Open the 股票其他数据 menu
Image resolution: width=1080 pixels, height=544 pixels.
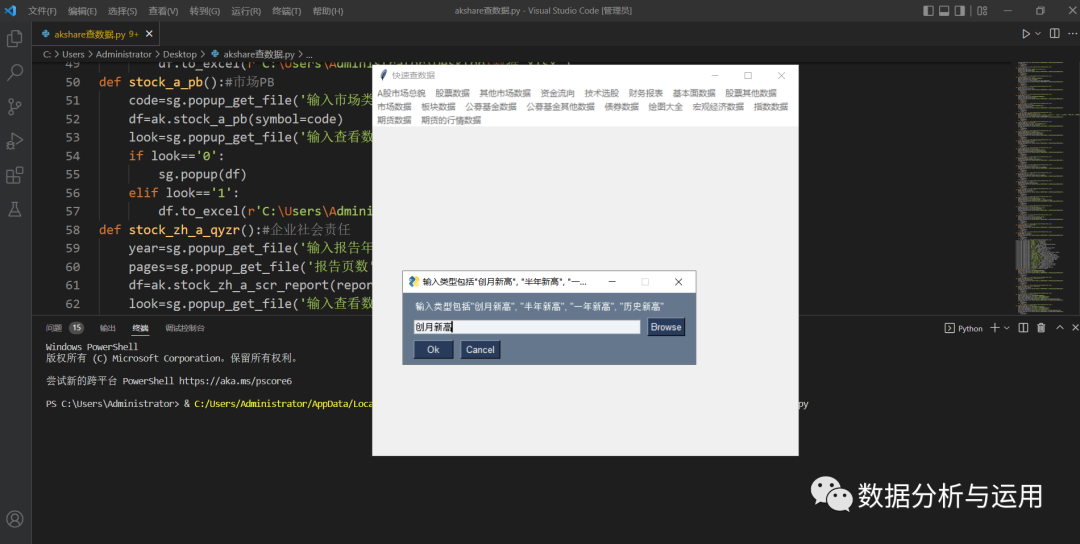tap(751, 93)
